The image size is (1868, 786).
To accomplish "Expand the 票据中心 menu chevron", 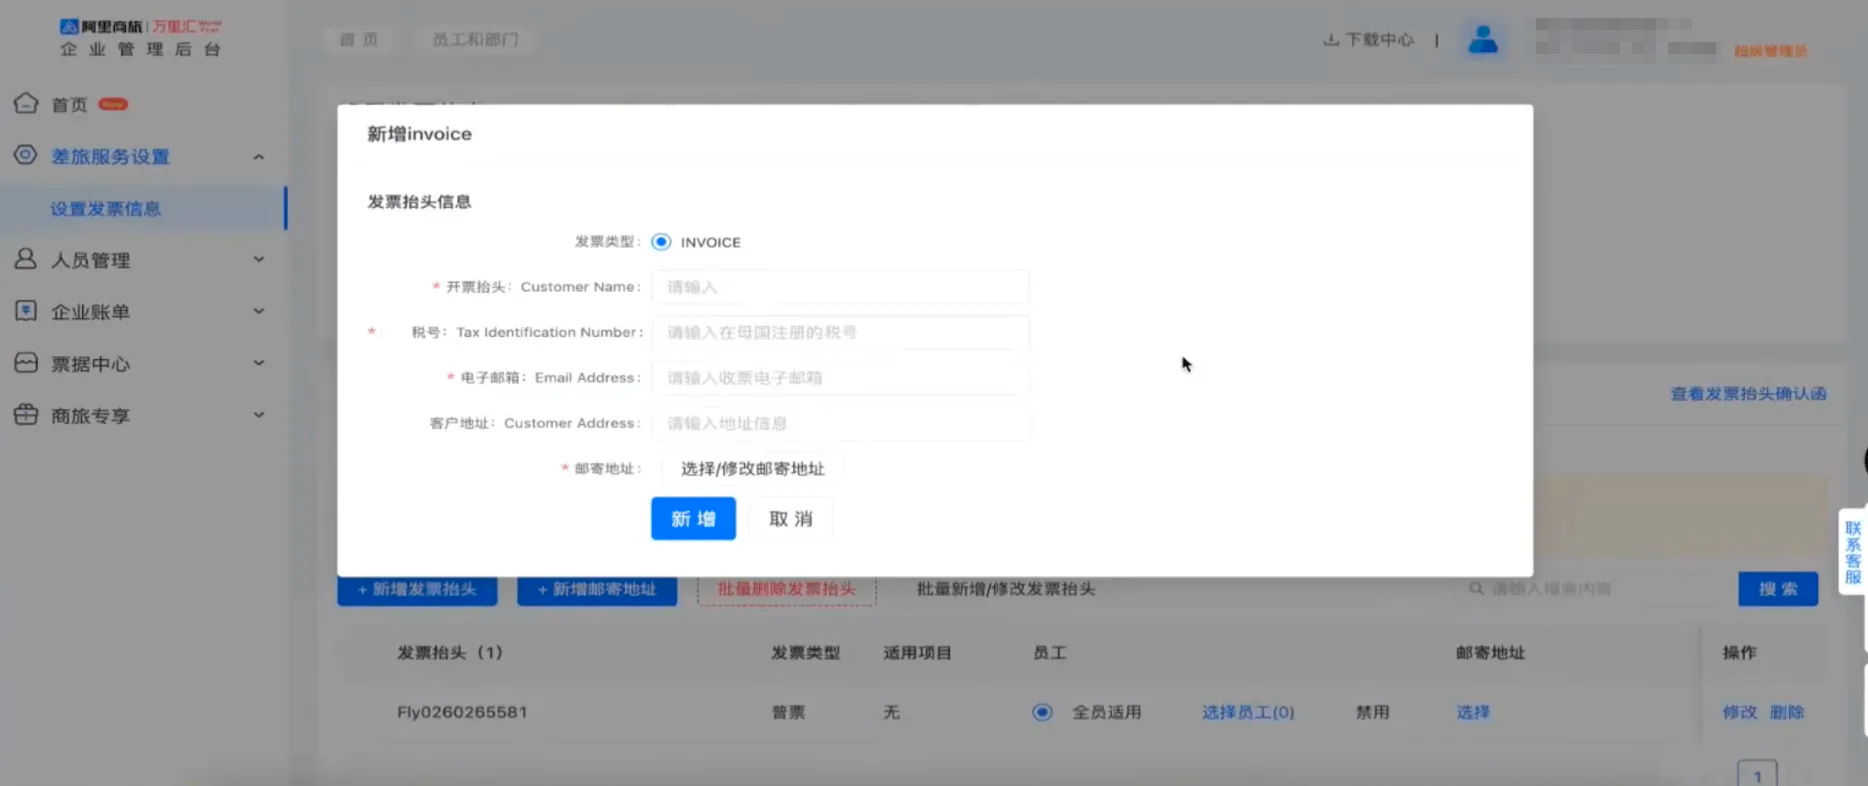I will 259,364.
